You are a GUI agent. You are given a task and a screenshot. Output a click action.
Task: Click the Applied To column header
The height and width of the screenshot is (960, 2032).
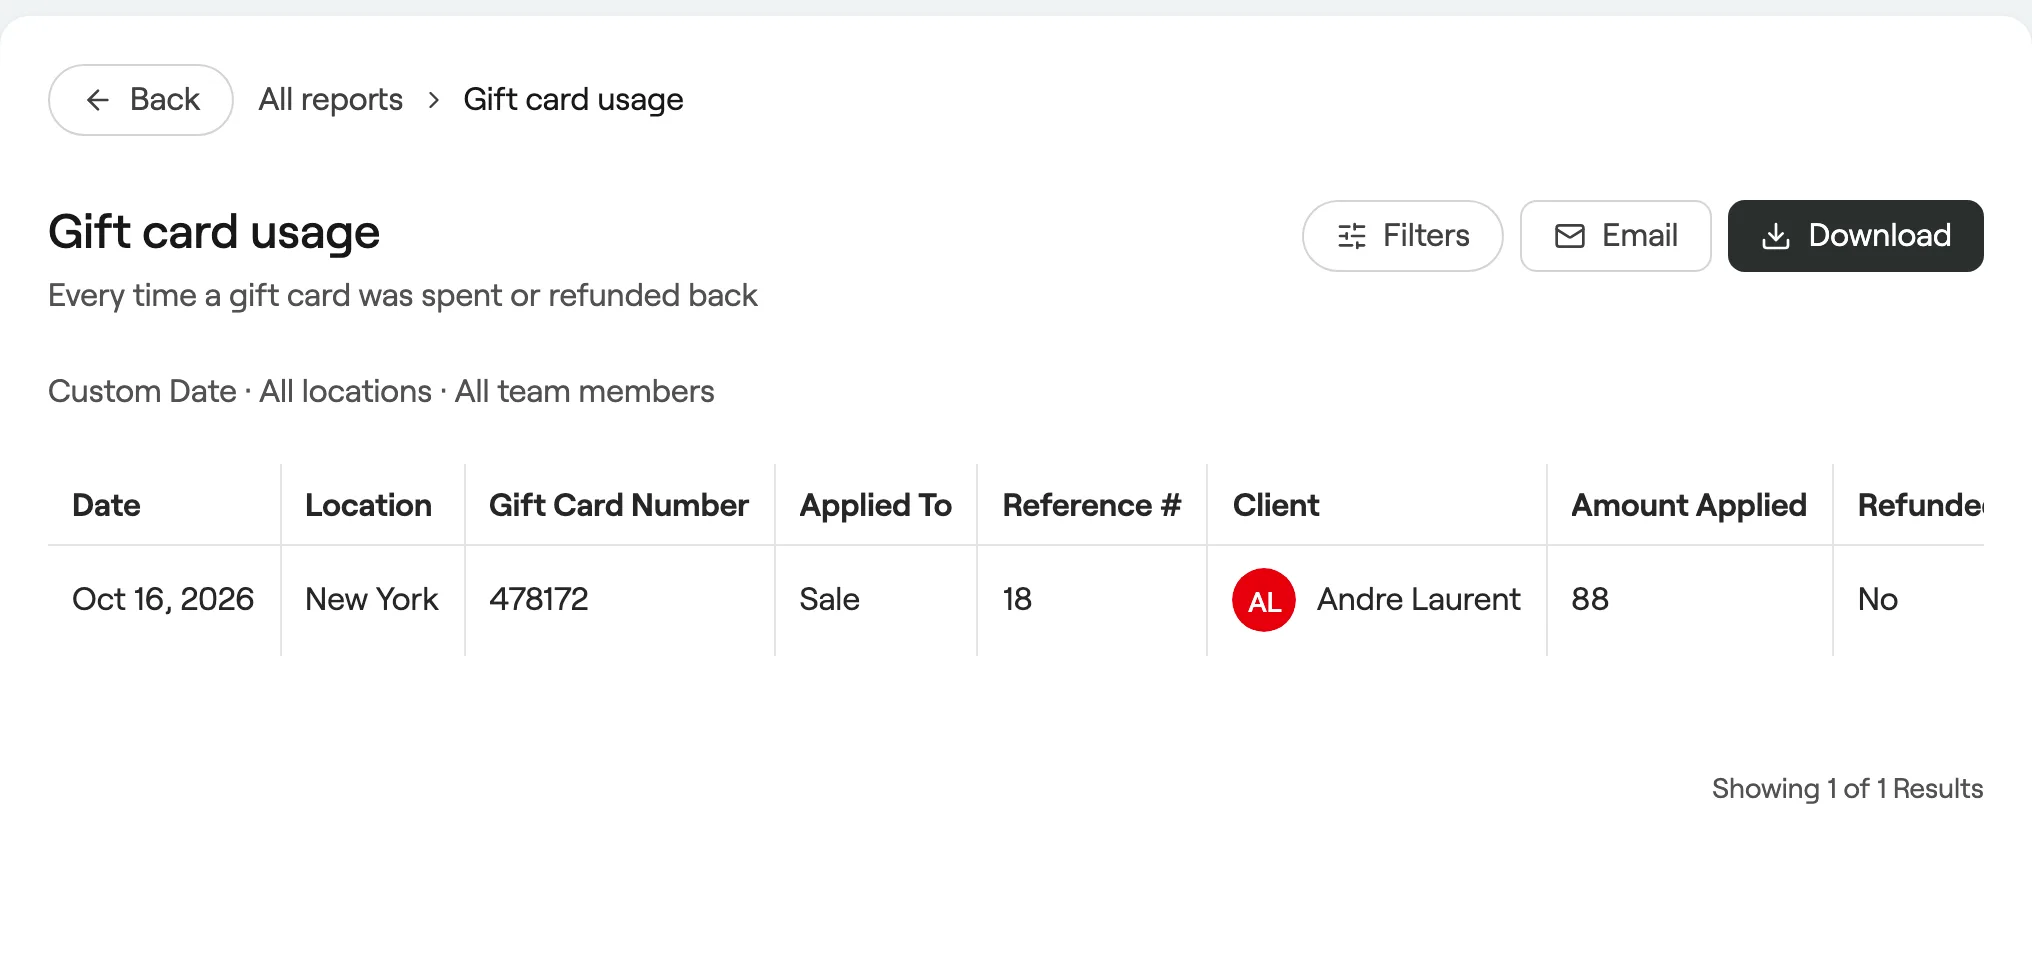[876, 506]
